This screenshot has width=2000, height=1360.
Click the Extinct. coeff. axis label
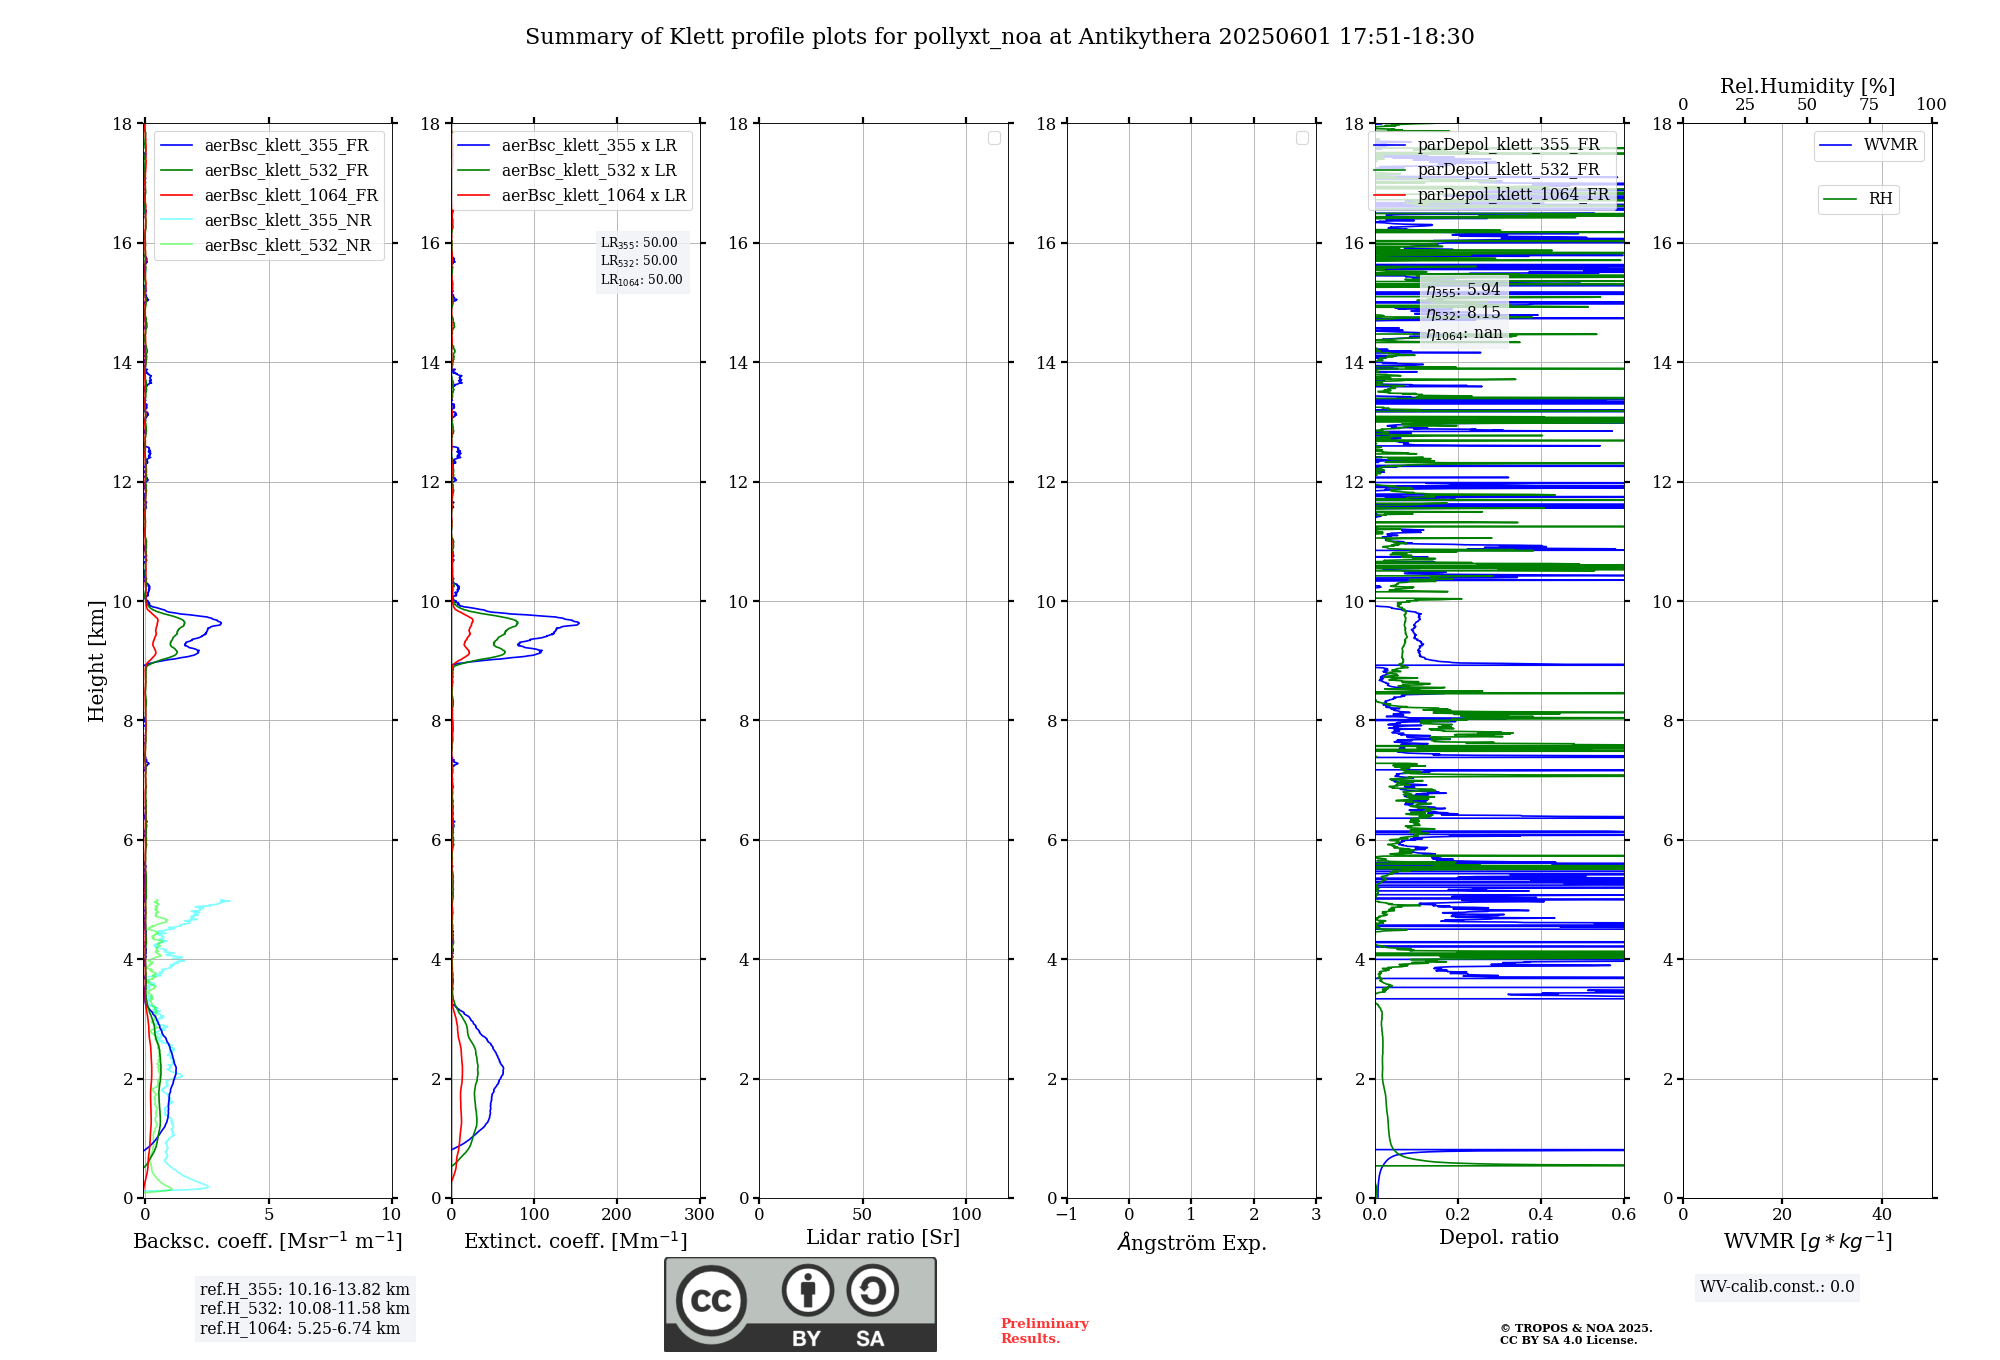[x=576, y=1241]
